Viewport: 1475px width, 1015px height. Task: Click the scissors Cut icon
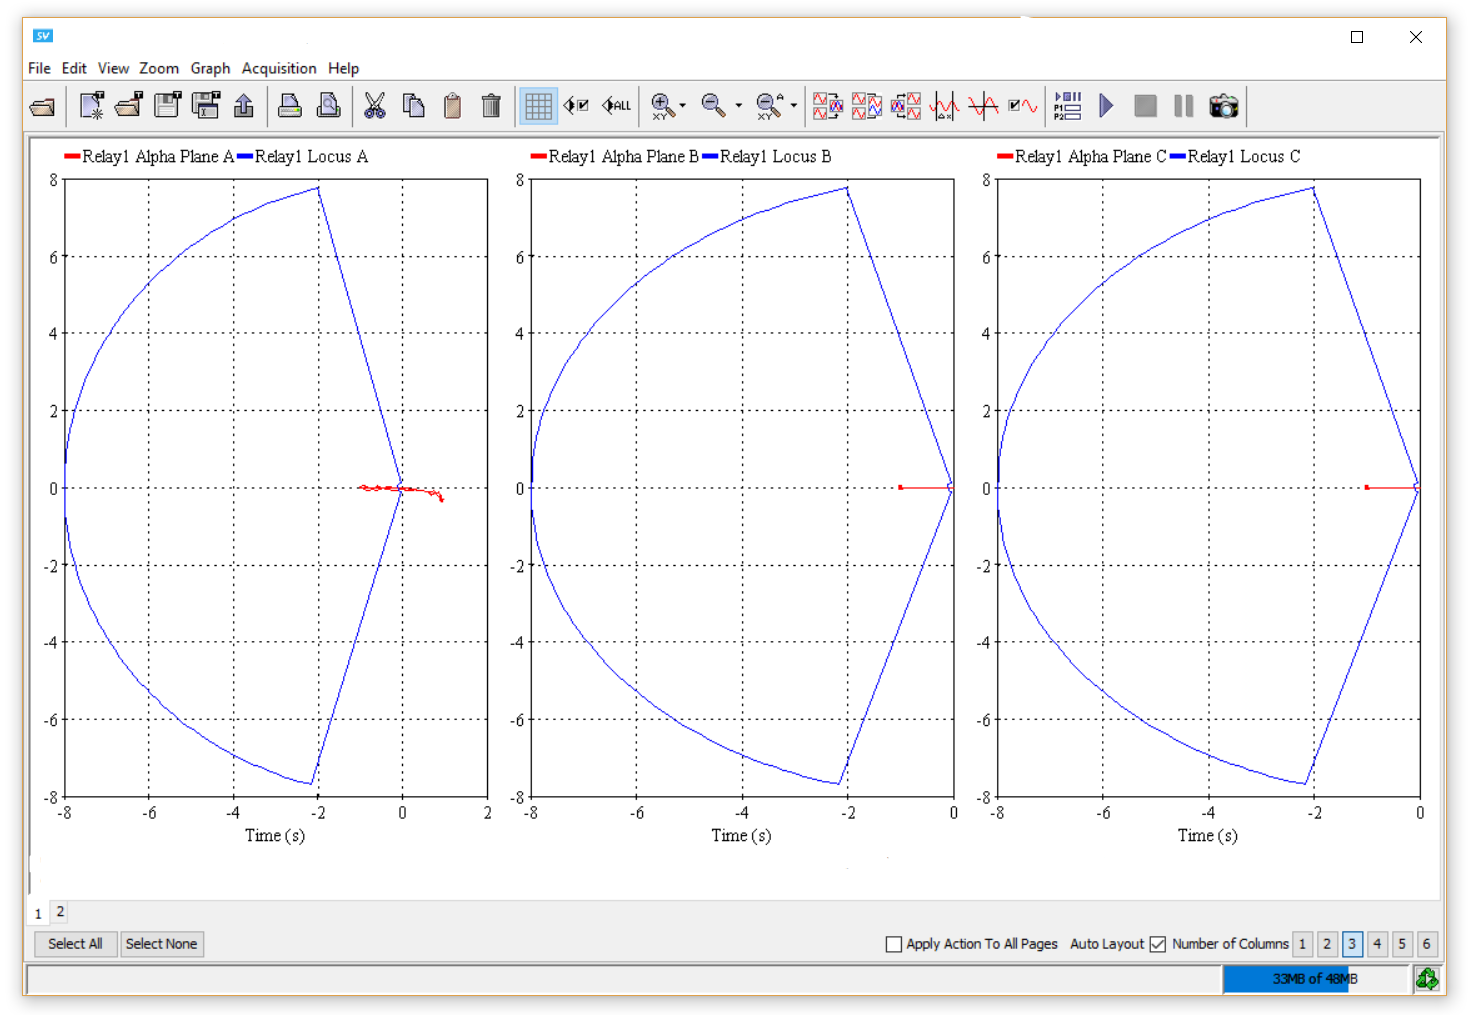tap(375, 106)
